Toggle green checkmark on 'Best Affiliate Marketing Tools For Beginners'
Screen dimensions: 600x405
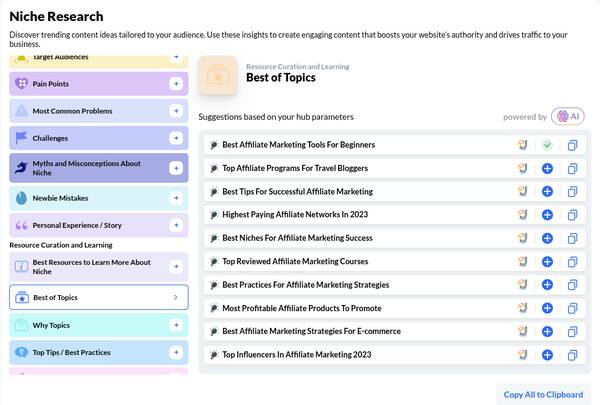point(547,145)
